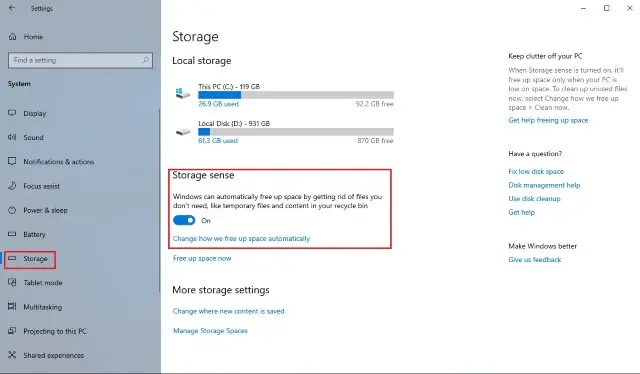Click Free up space now link
640x374 pixels.
click(x=202, y=258)
